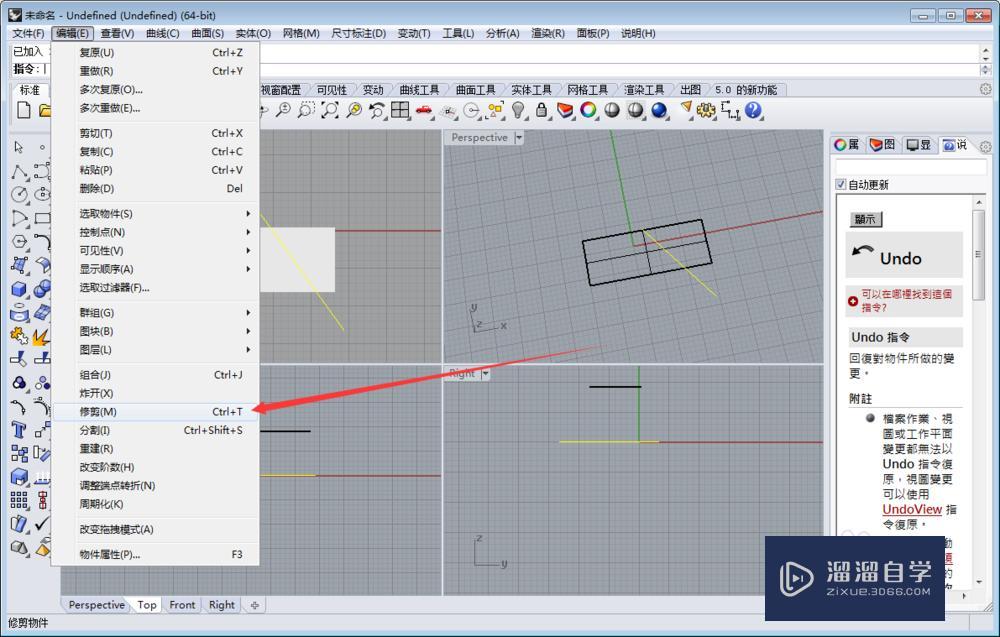Click the rectangular Array grid icon

[18, 501]
